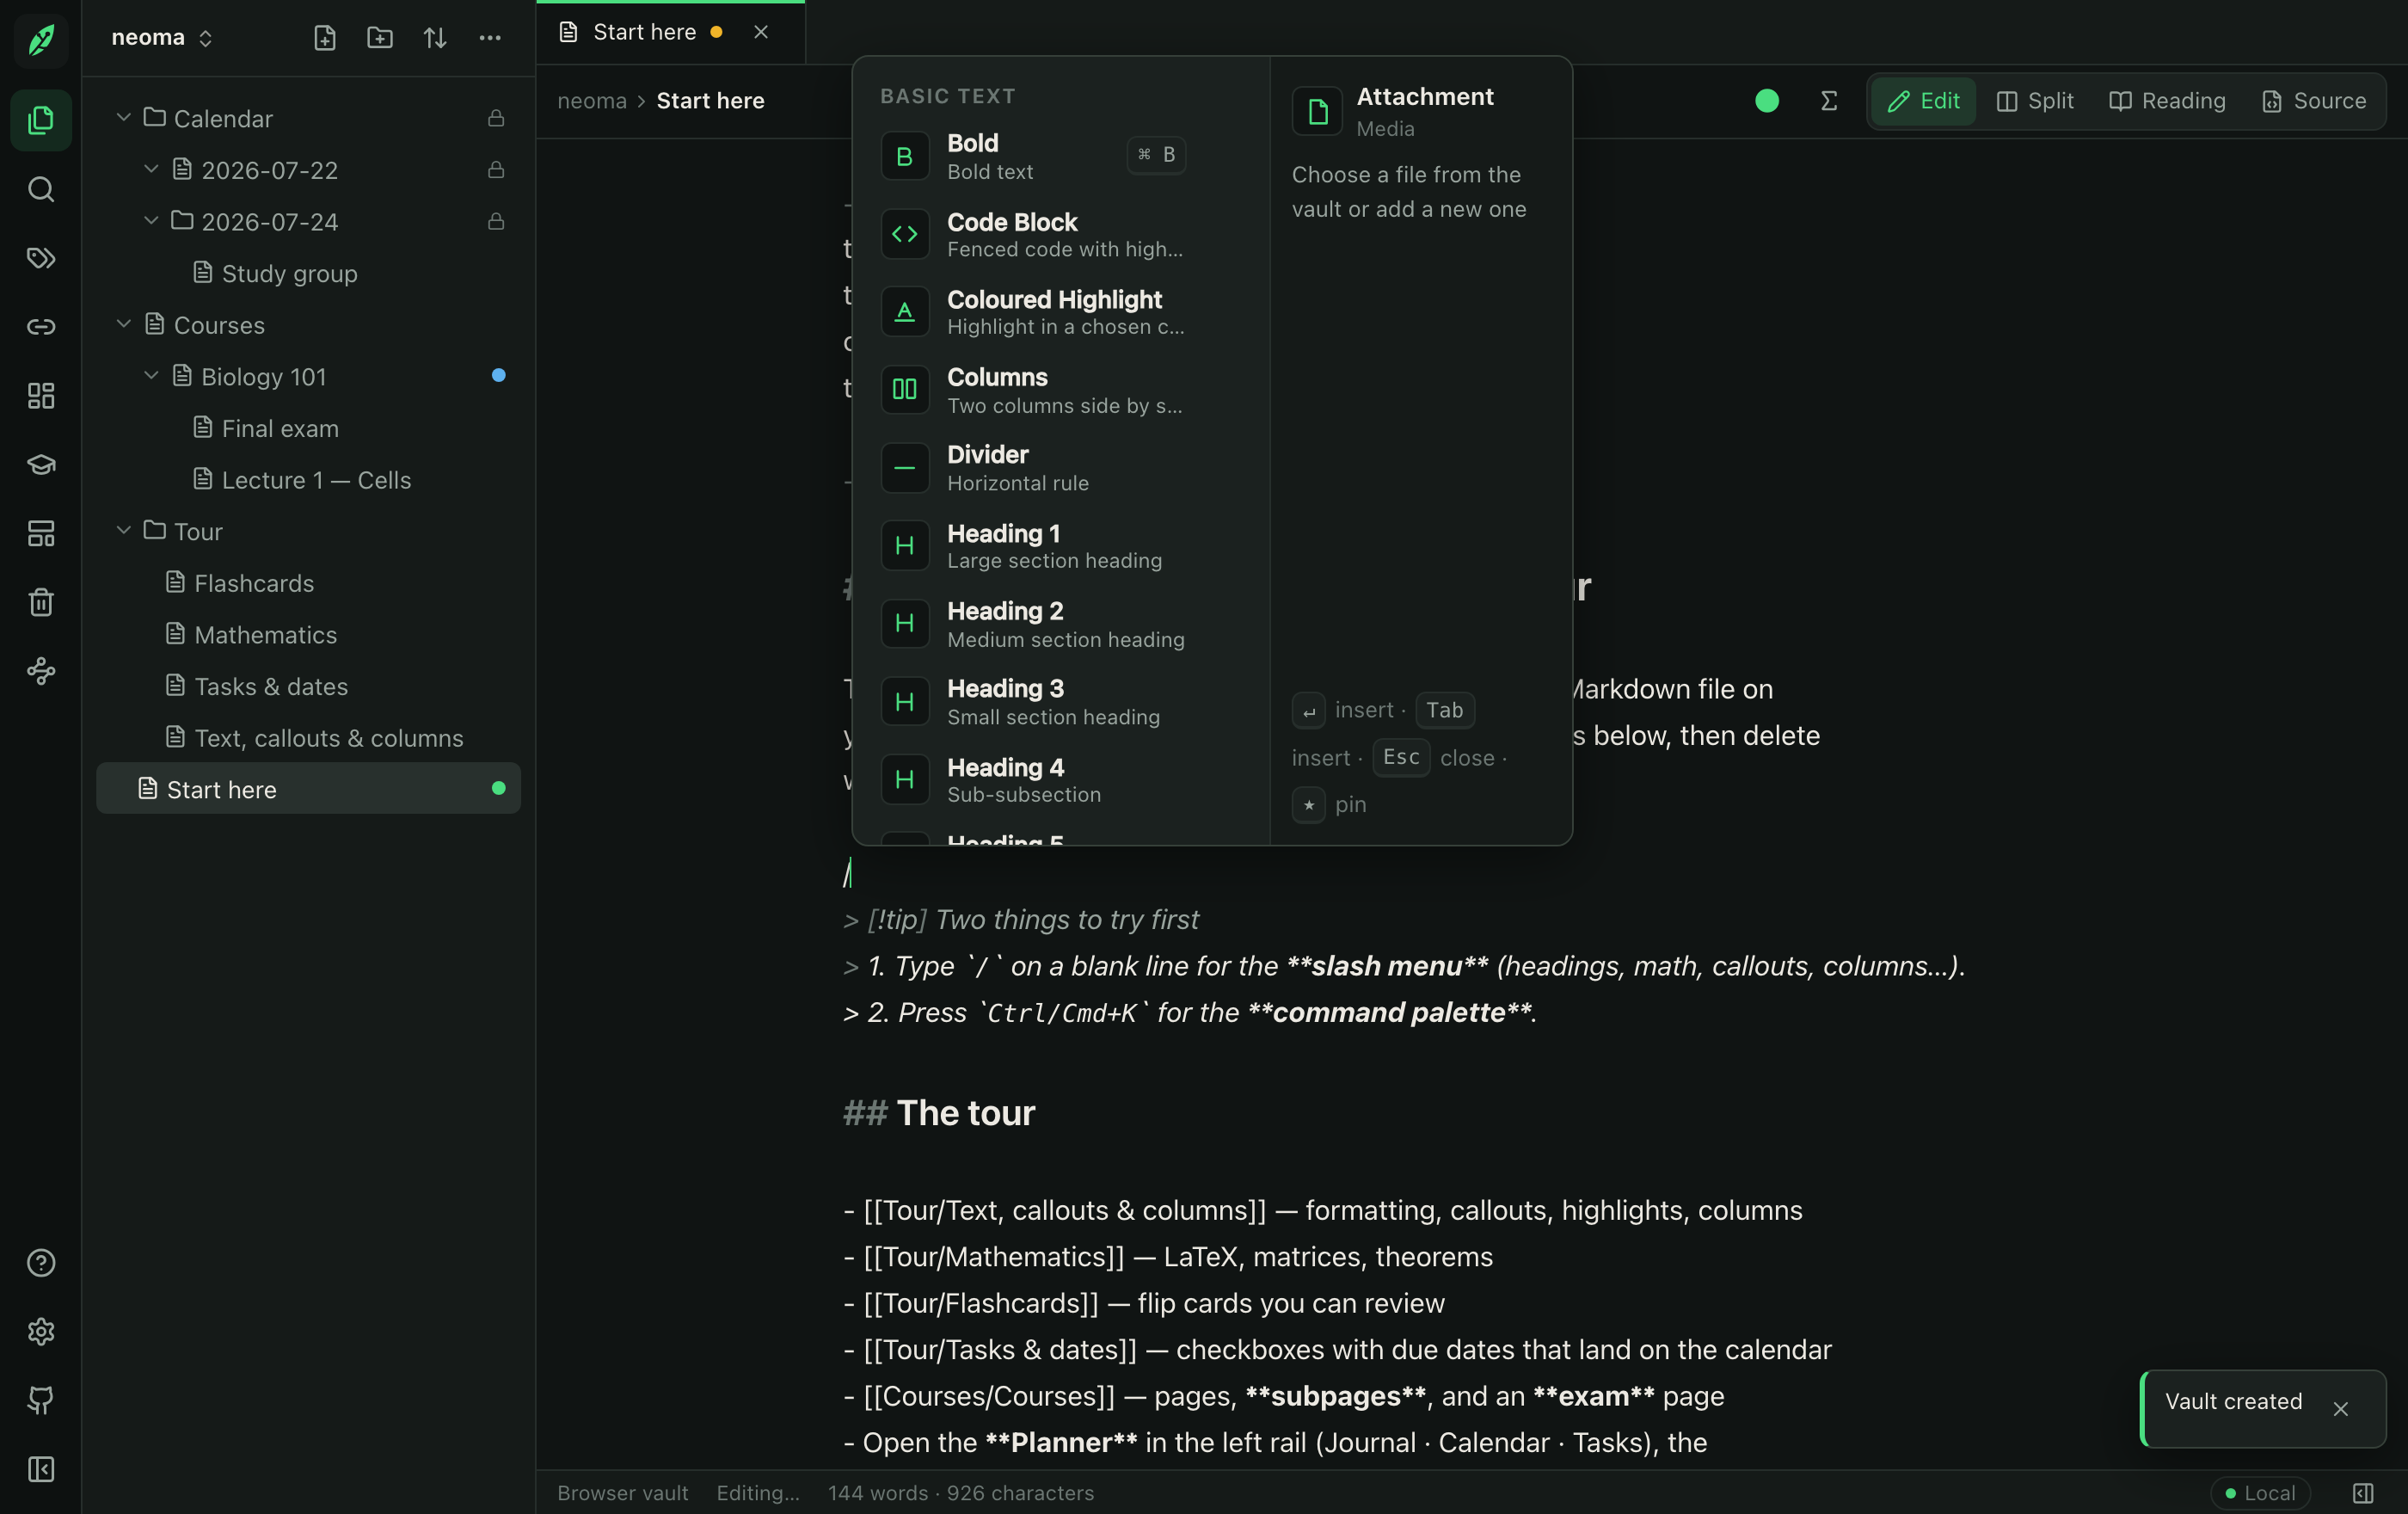Click the Local status badge
The width and height of the screenshot is (2408, 1514).
(x=2261, y=1493)
